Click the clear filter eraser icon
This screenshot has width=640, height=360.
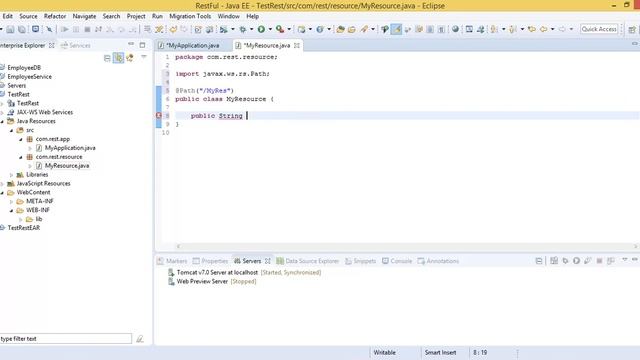pyautogui.click(x=140, y=338)
